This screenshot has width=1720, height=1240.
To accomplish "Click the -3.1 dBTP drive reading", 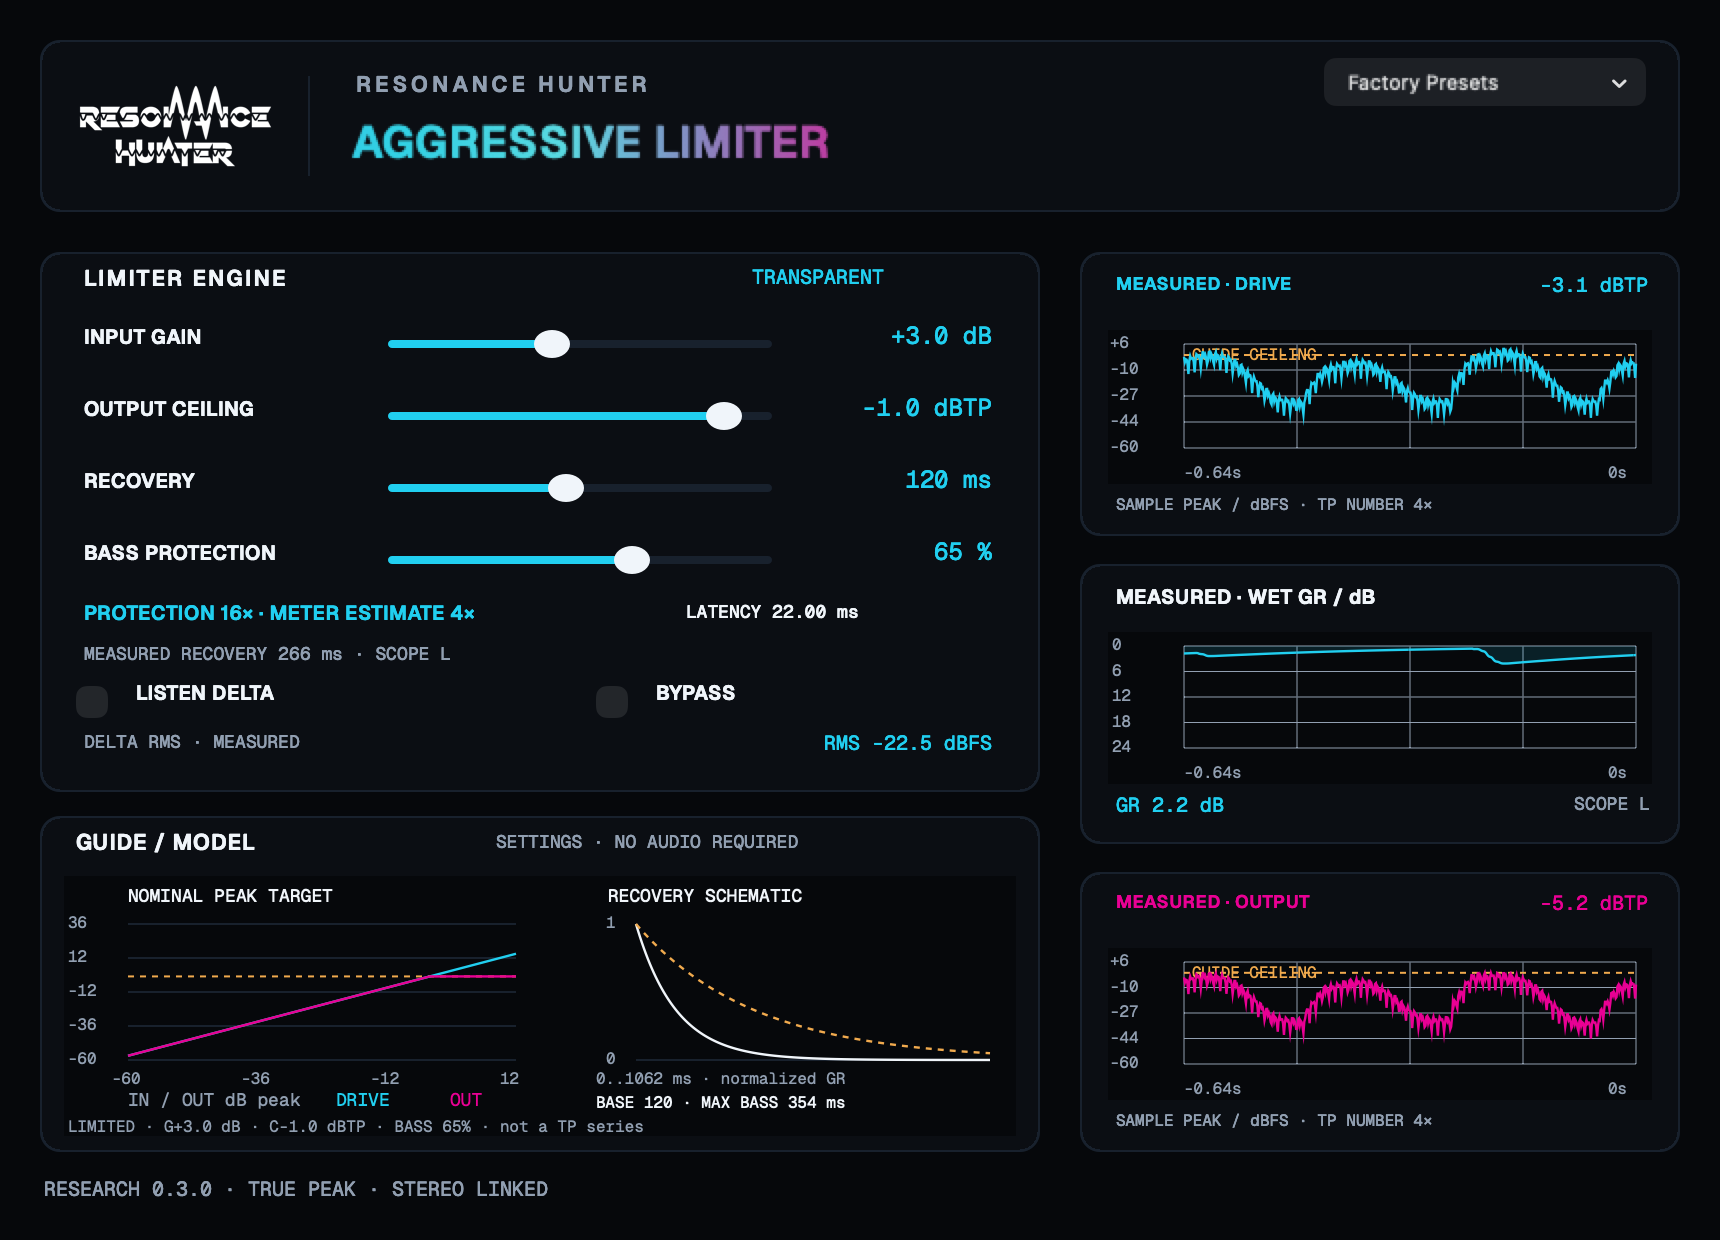I will point(1594,285).
